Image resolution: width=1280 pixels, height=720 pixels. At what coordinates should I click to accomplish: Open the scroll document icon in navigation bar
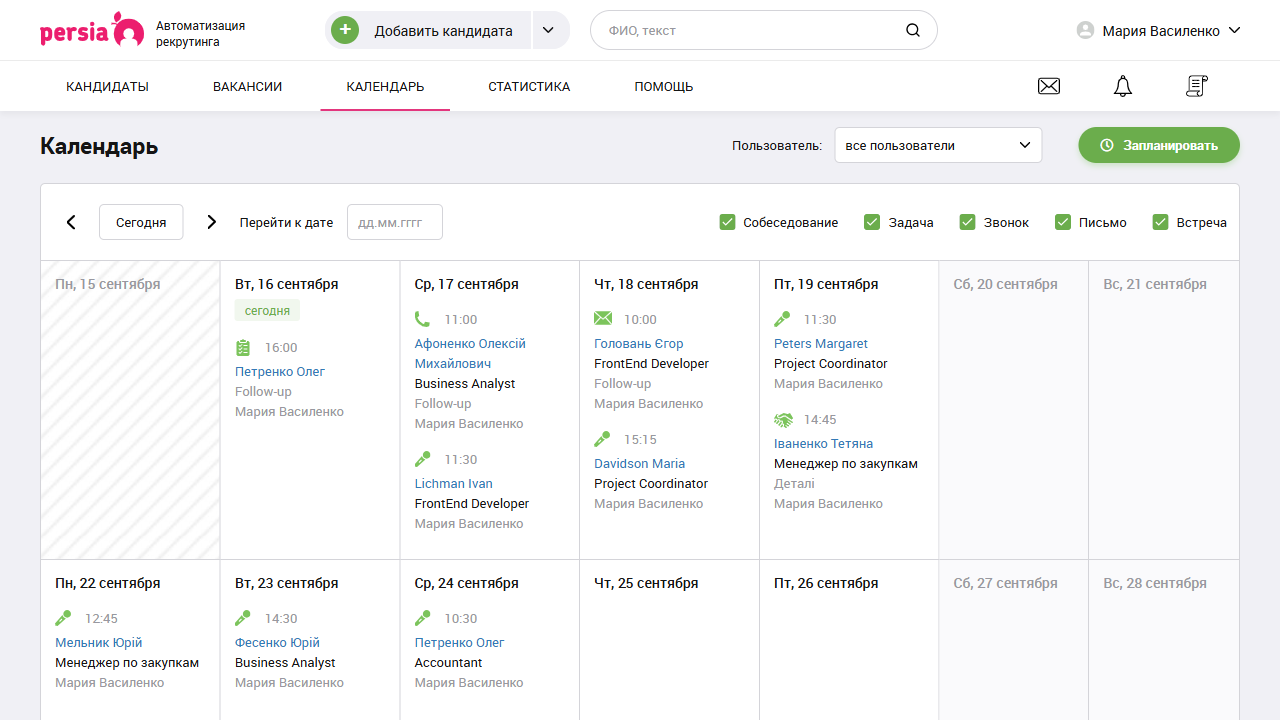(1196, 87)
